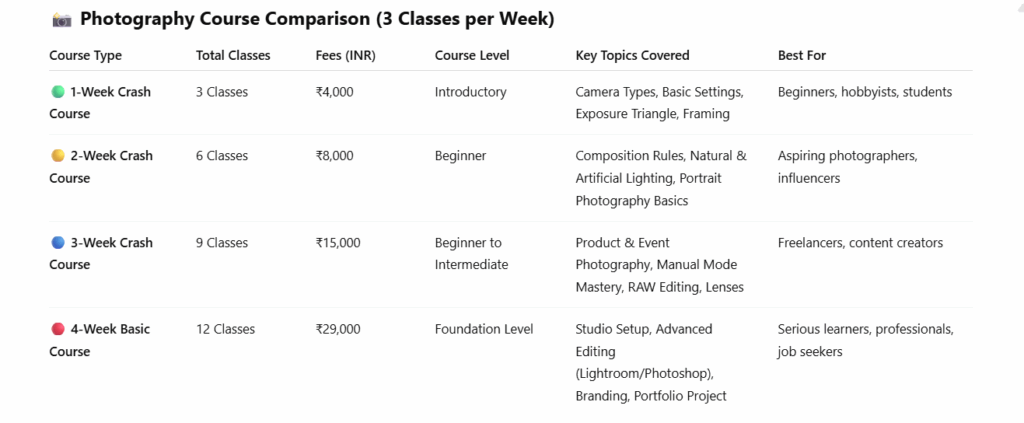Click the ₹4,000 fee cell

[x=334, y=92]
